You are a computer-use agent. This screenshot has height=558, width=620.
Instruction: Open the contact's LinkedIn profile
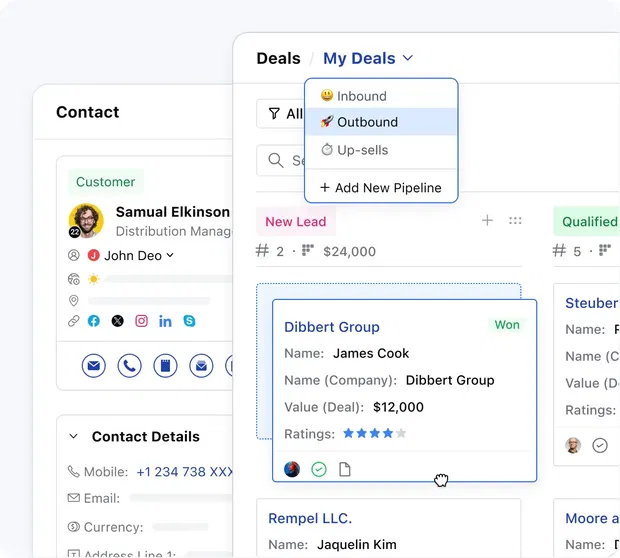pos(165,322)
